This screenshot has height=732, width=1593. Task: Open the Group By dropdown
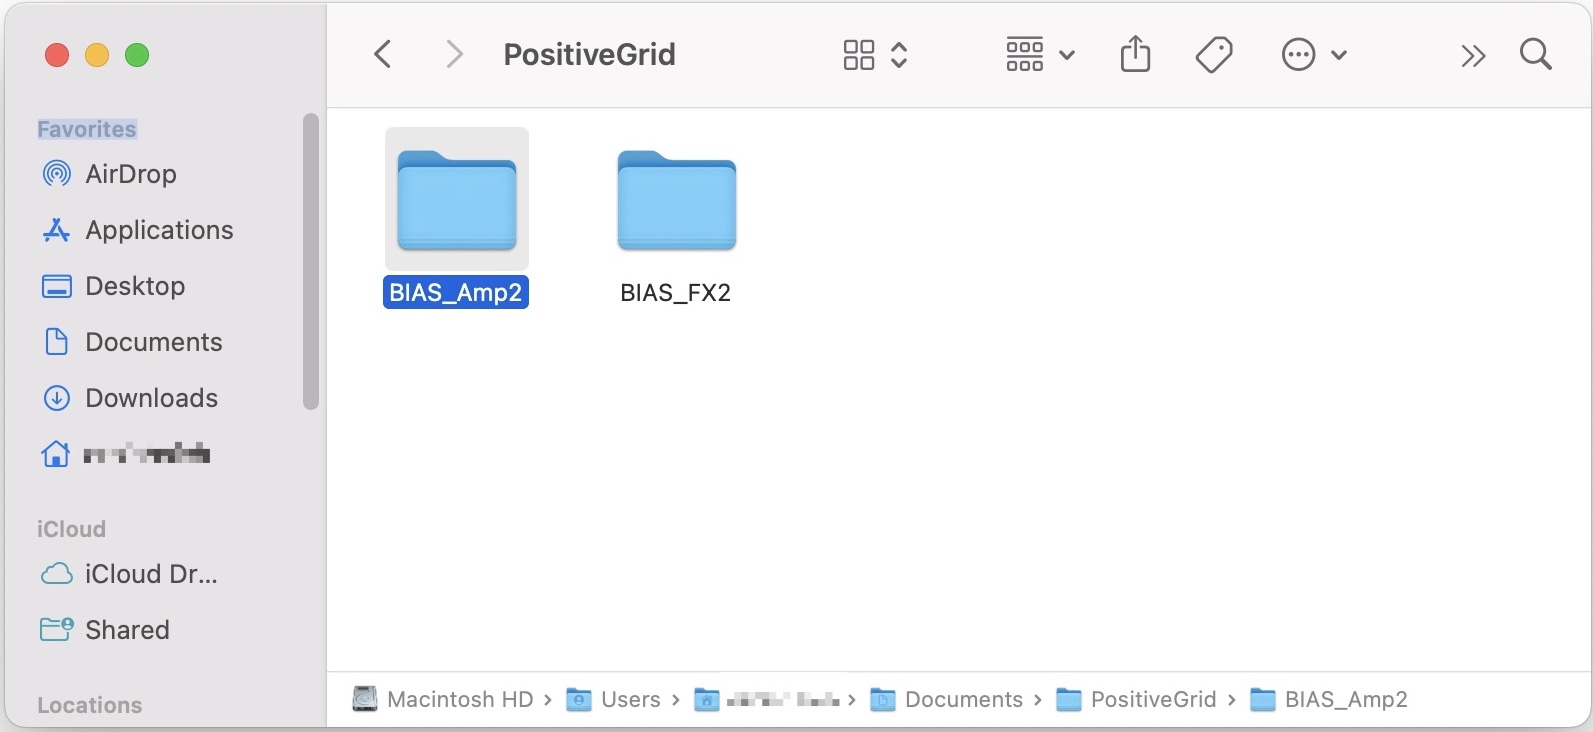click(x=1040, y=54)
